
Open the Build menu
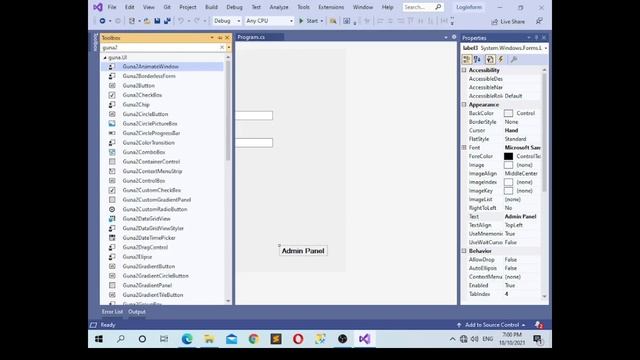211,7
